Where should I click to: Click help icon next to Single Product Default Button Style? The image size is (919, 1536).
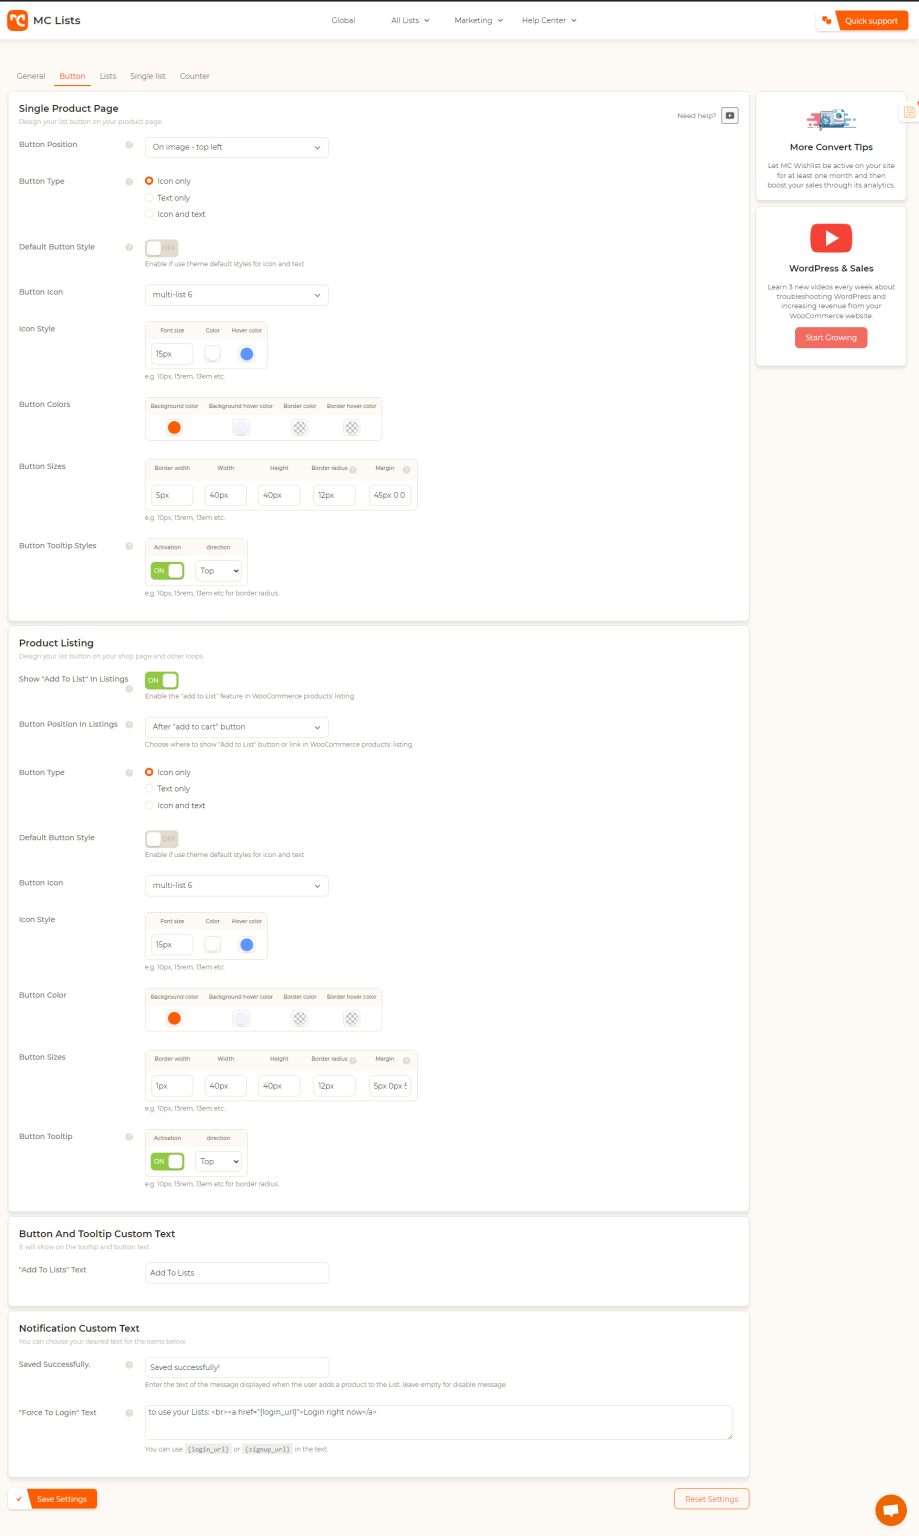tap(129, 247)
